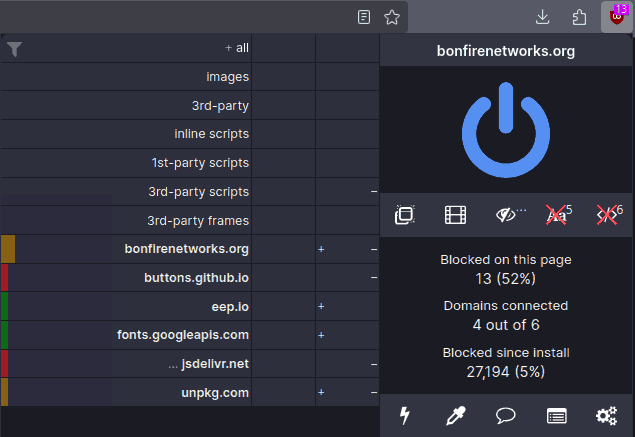Select the 3rd-party rule row
The height and width of the screenshot is (437, 635).
pos(126,106)
